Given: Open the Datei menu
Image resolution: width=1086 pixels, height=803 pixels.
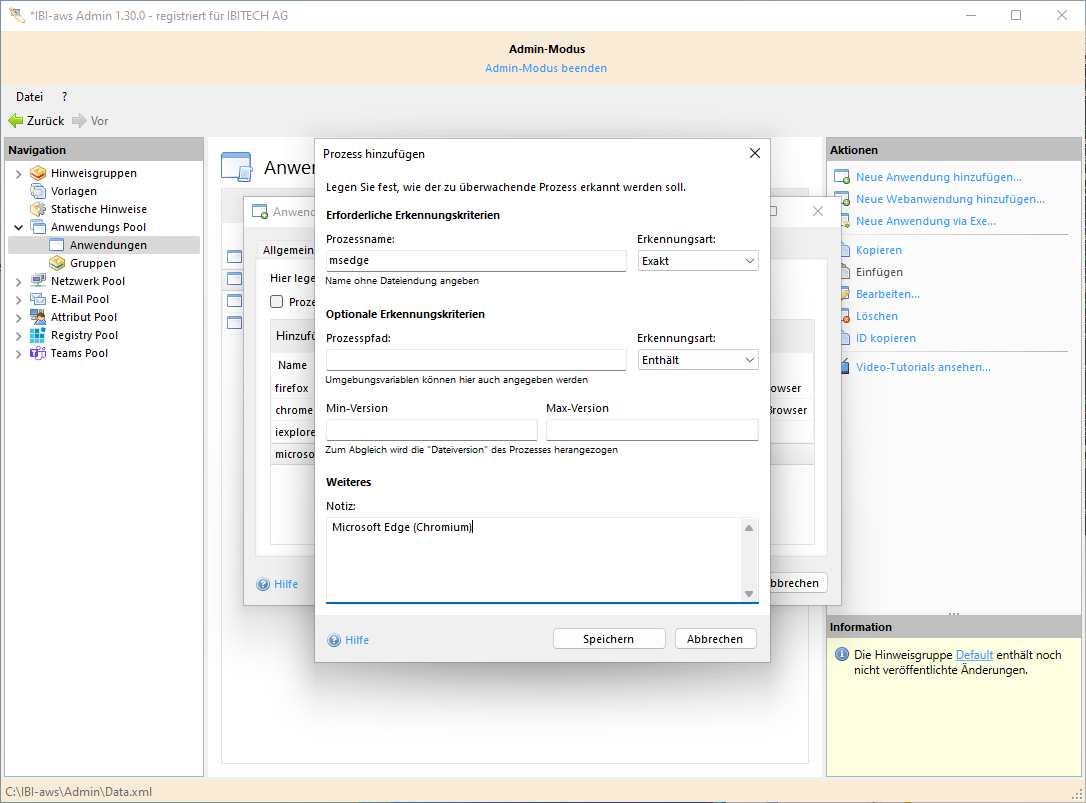Looking at the screenshot, I should coord(28,96).
